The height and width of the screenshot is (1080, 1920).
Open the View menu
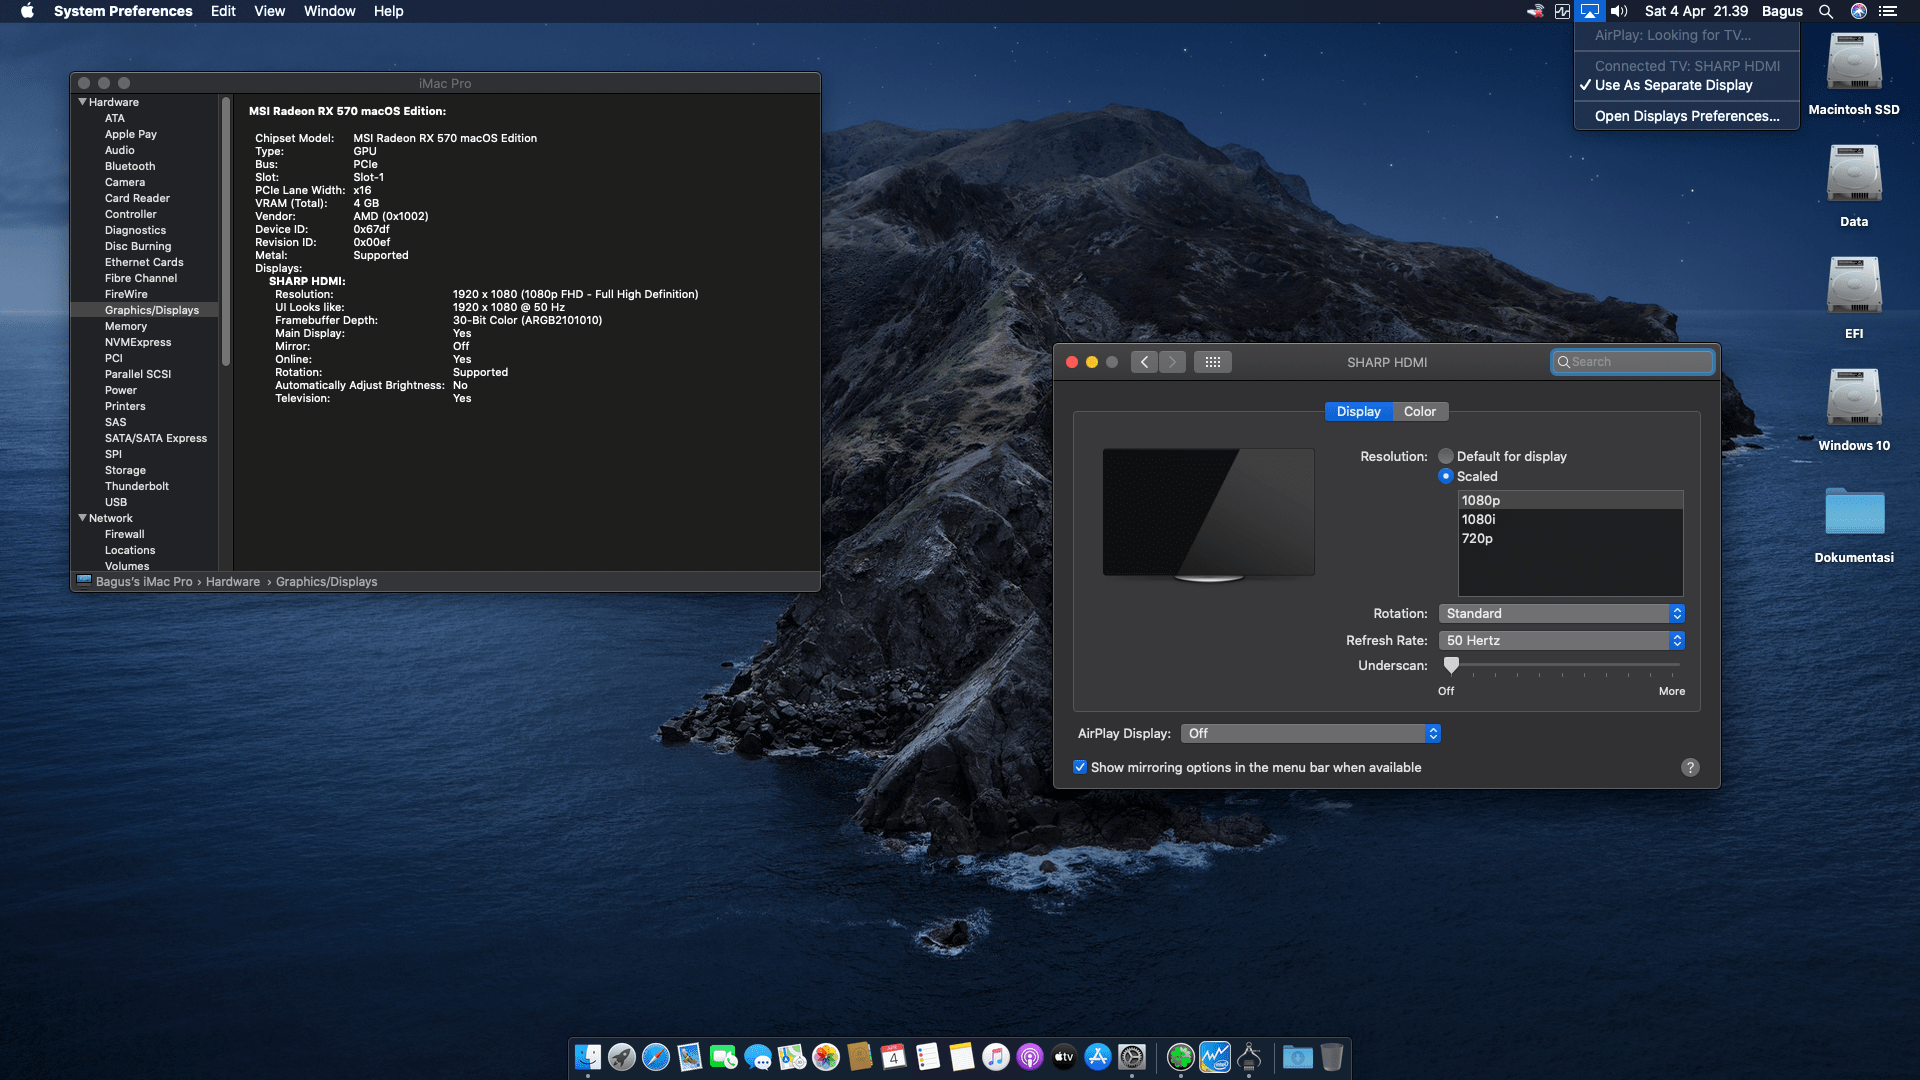click(269, 11)
